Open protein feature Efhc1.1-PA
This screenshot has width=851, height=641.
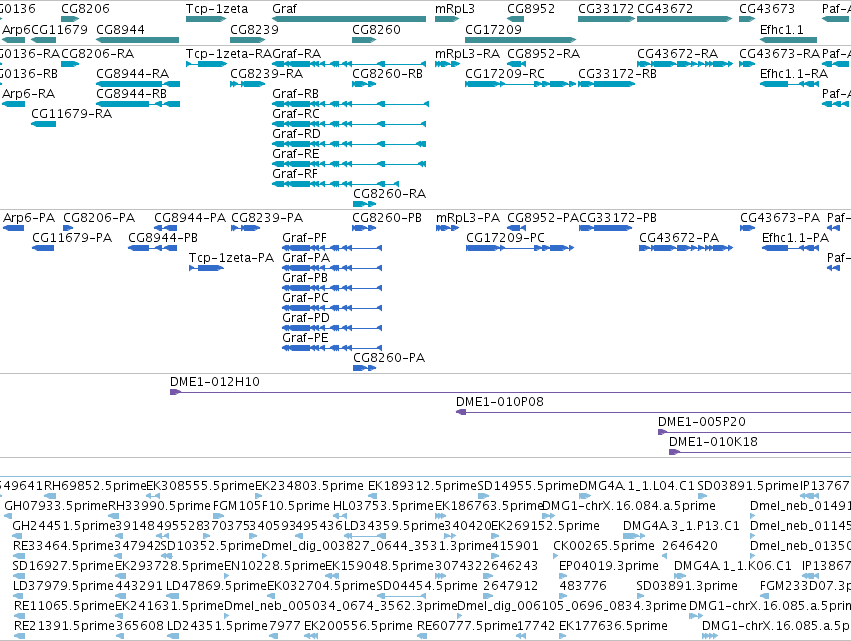(791, 248)
